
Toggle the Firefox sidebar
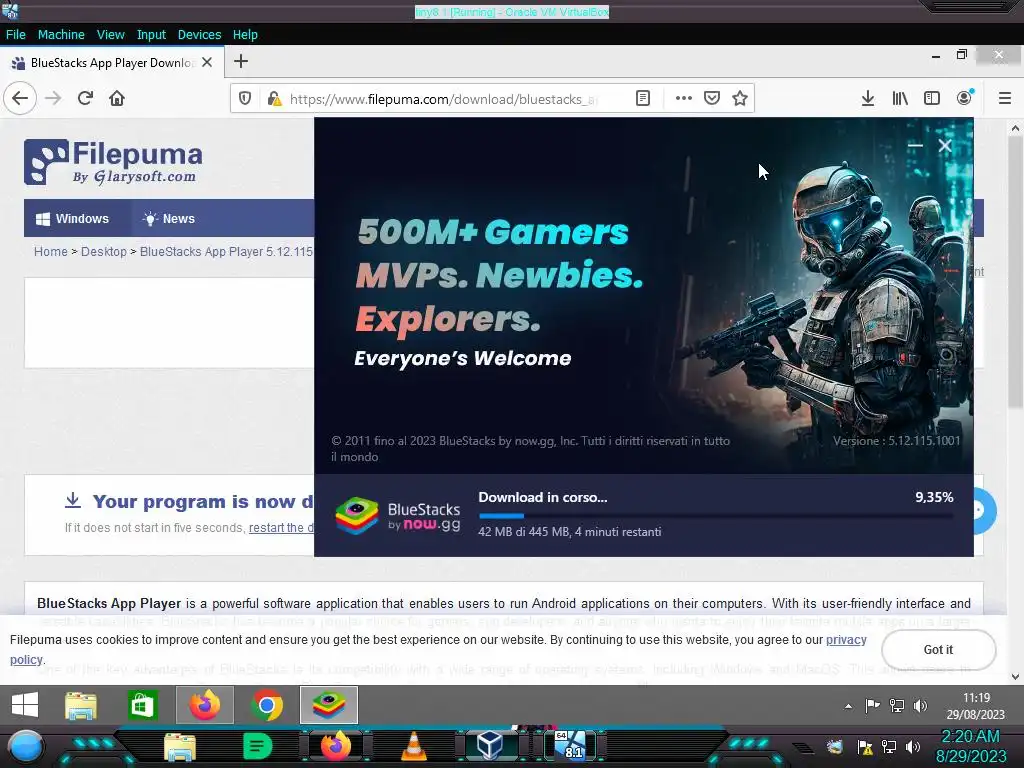pyautogui.click(x=932, y=99)
